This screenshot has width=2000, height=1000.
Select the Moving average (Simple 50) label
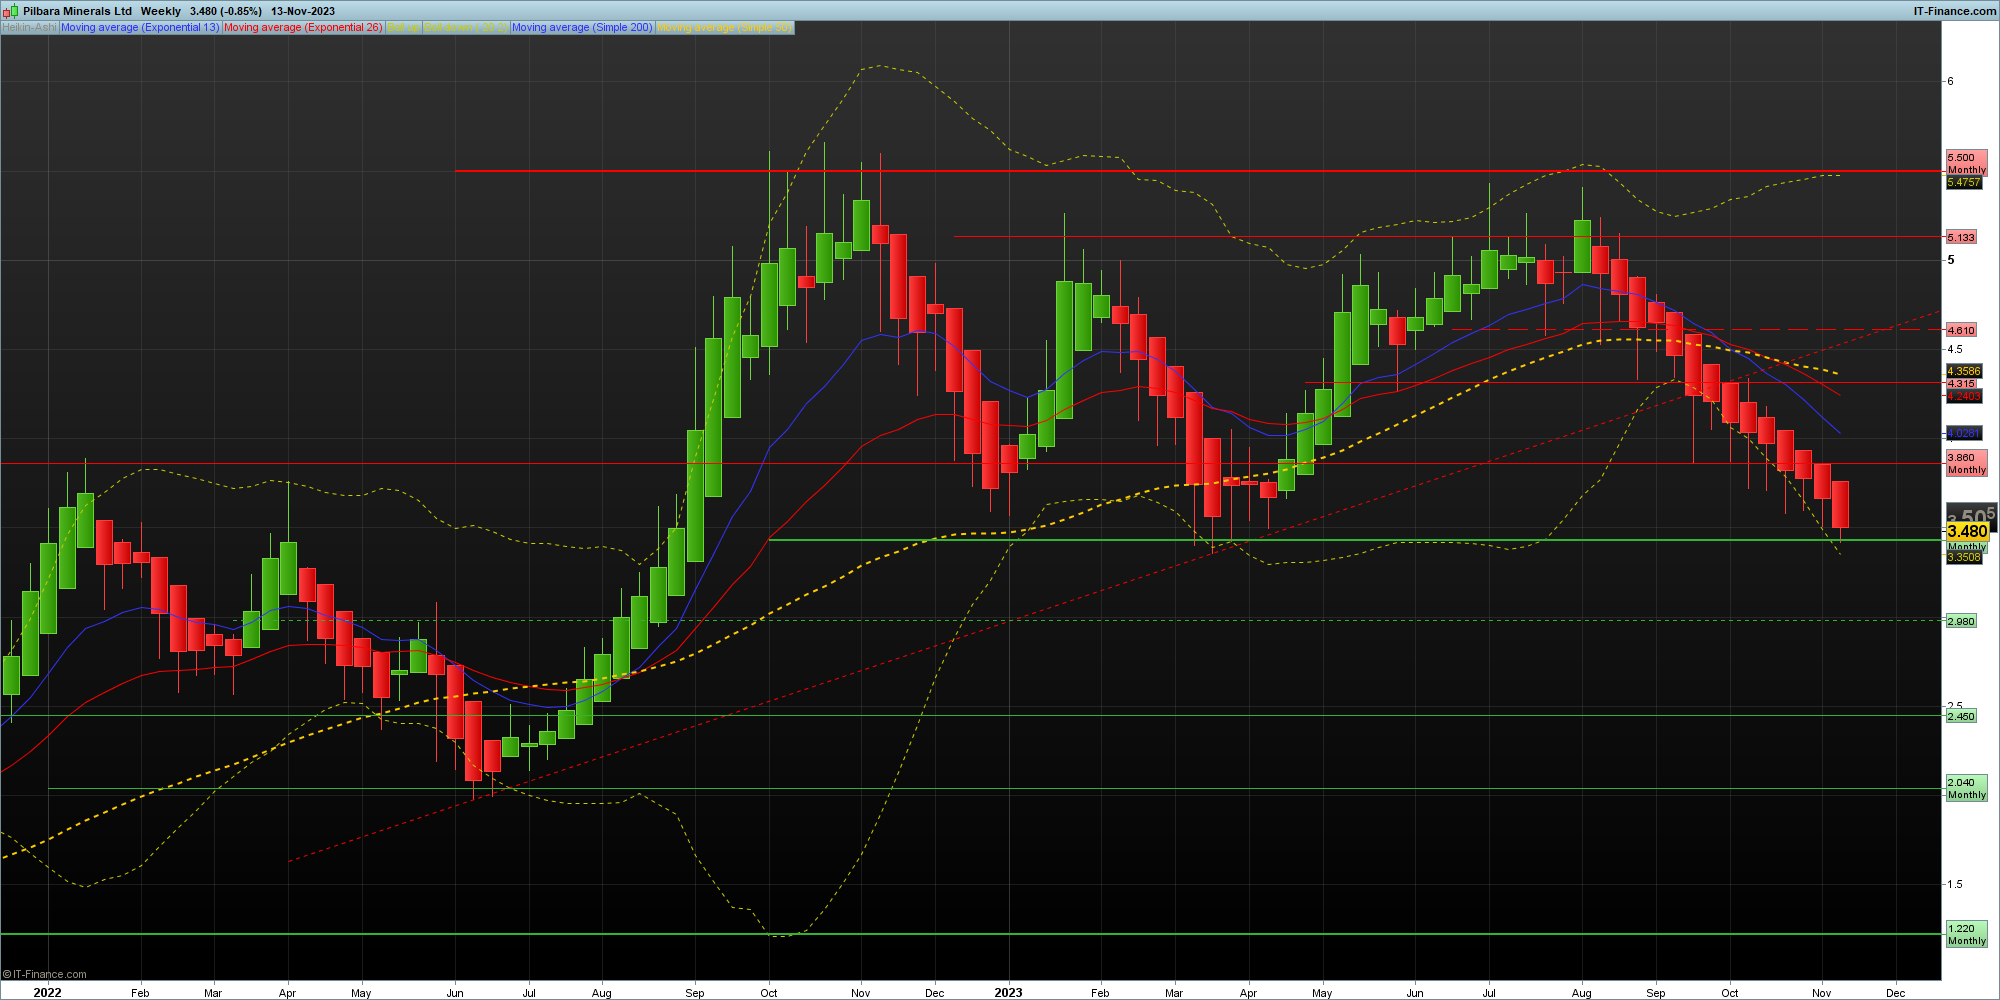[x=724, y=28]
